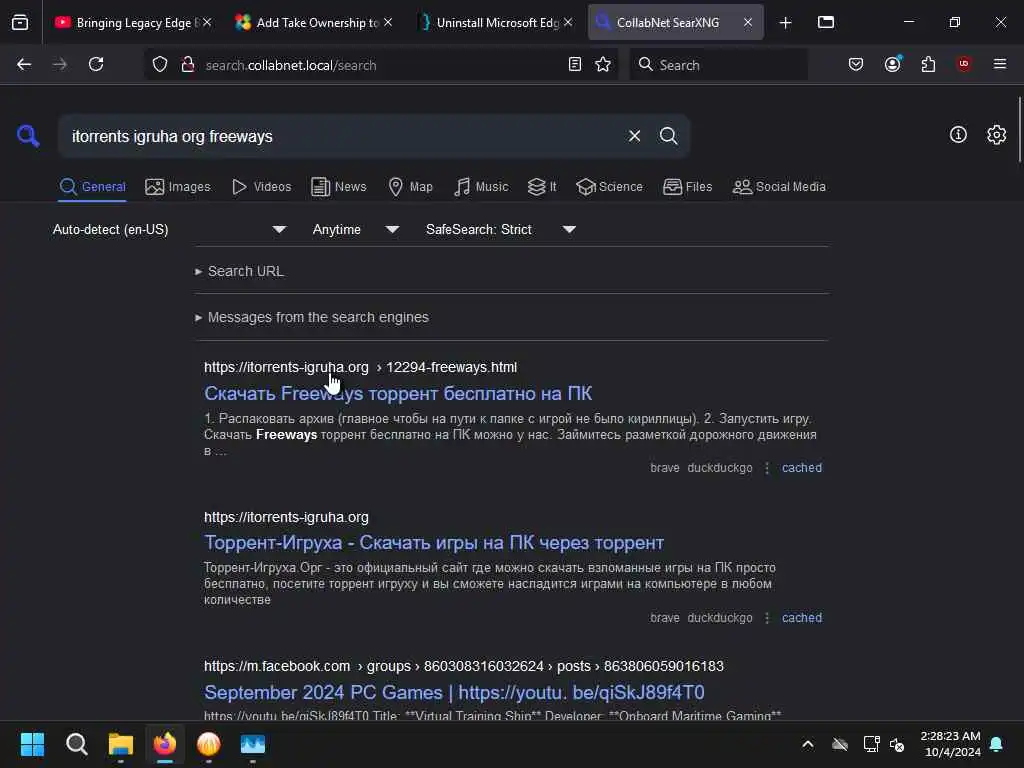Open the SearXNG about info icon
This screenshot has width=1024, height=768.
(958, 135)
